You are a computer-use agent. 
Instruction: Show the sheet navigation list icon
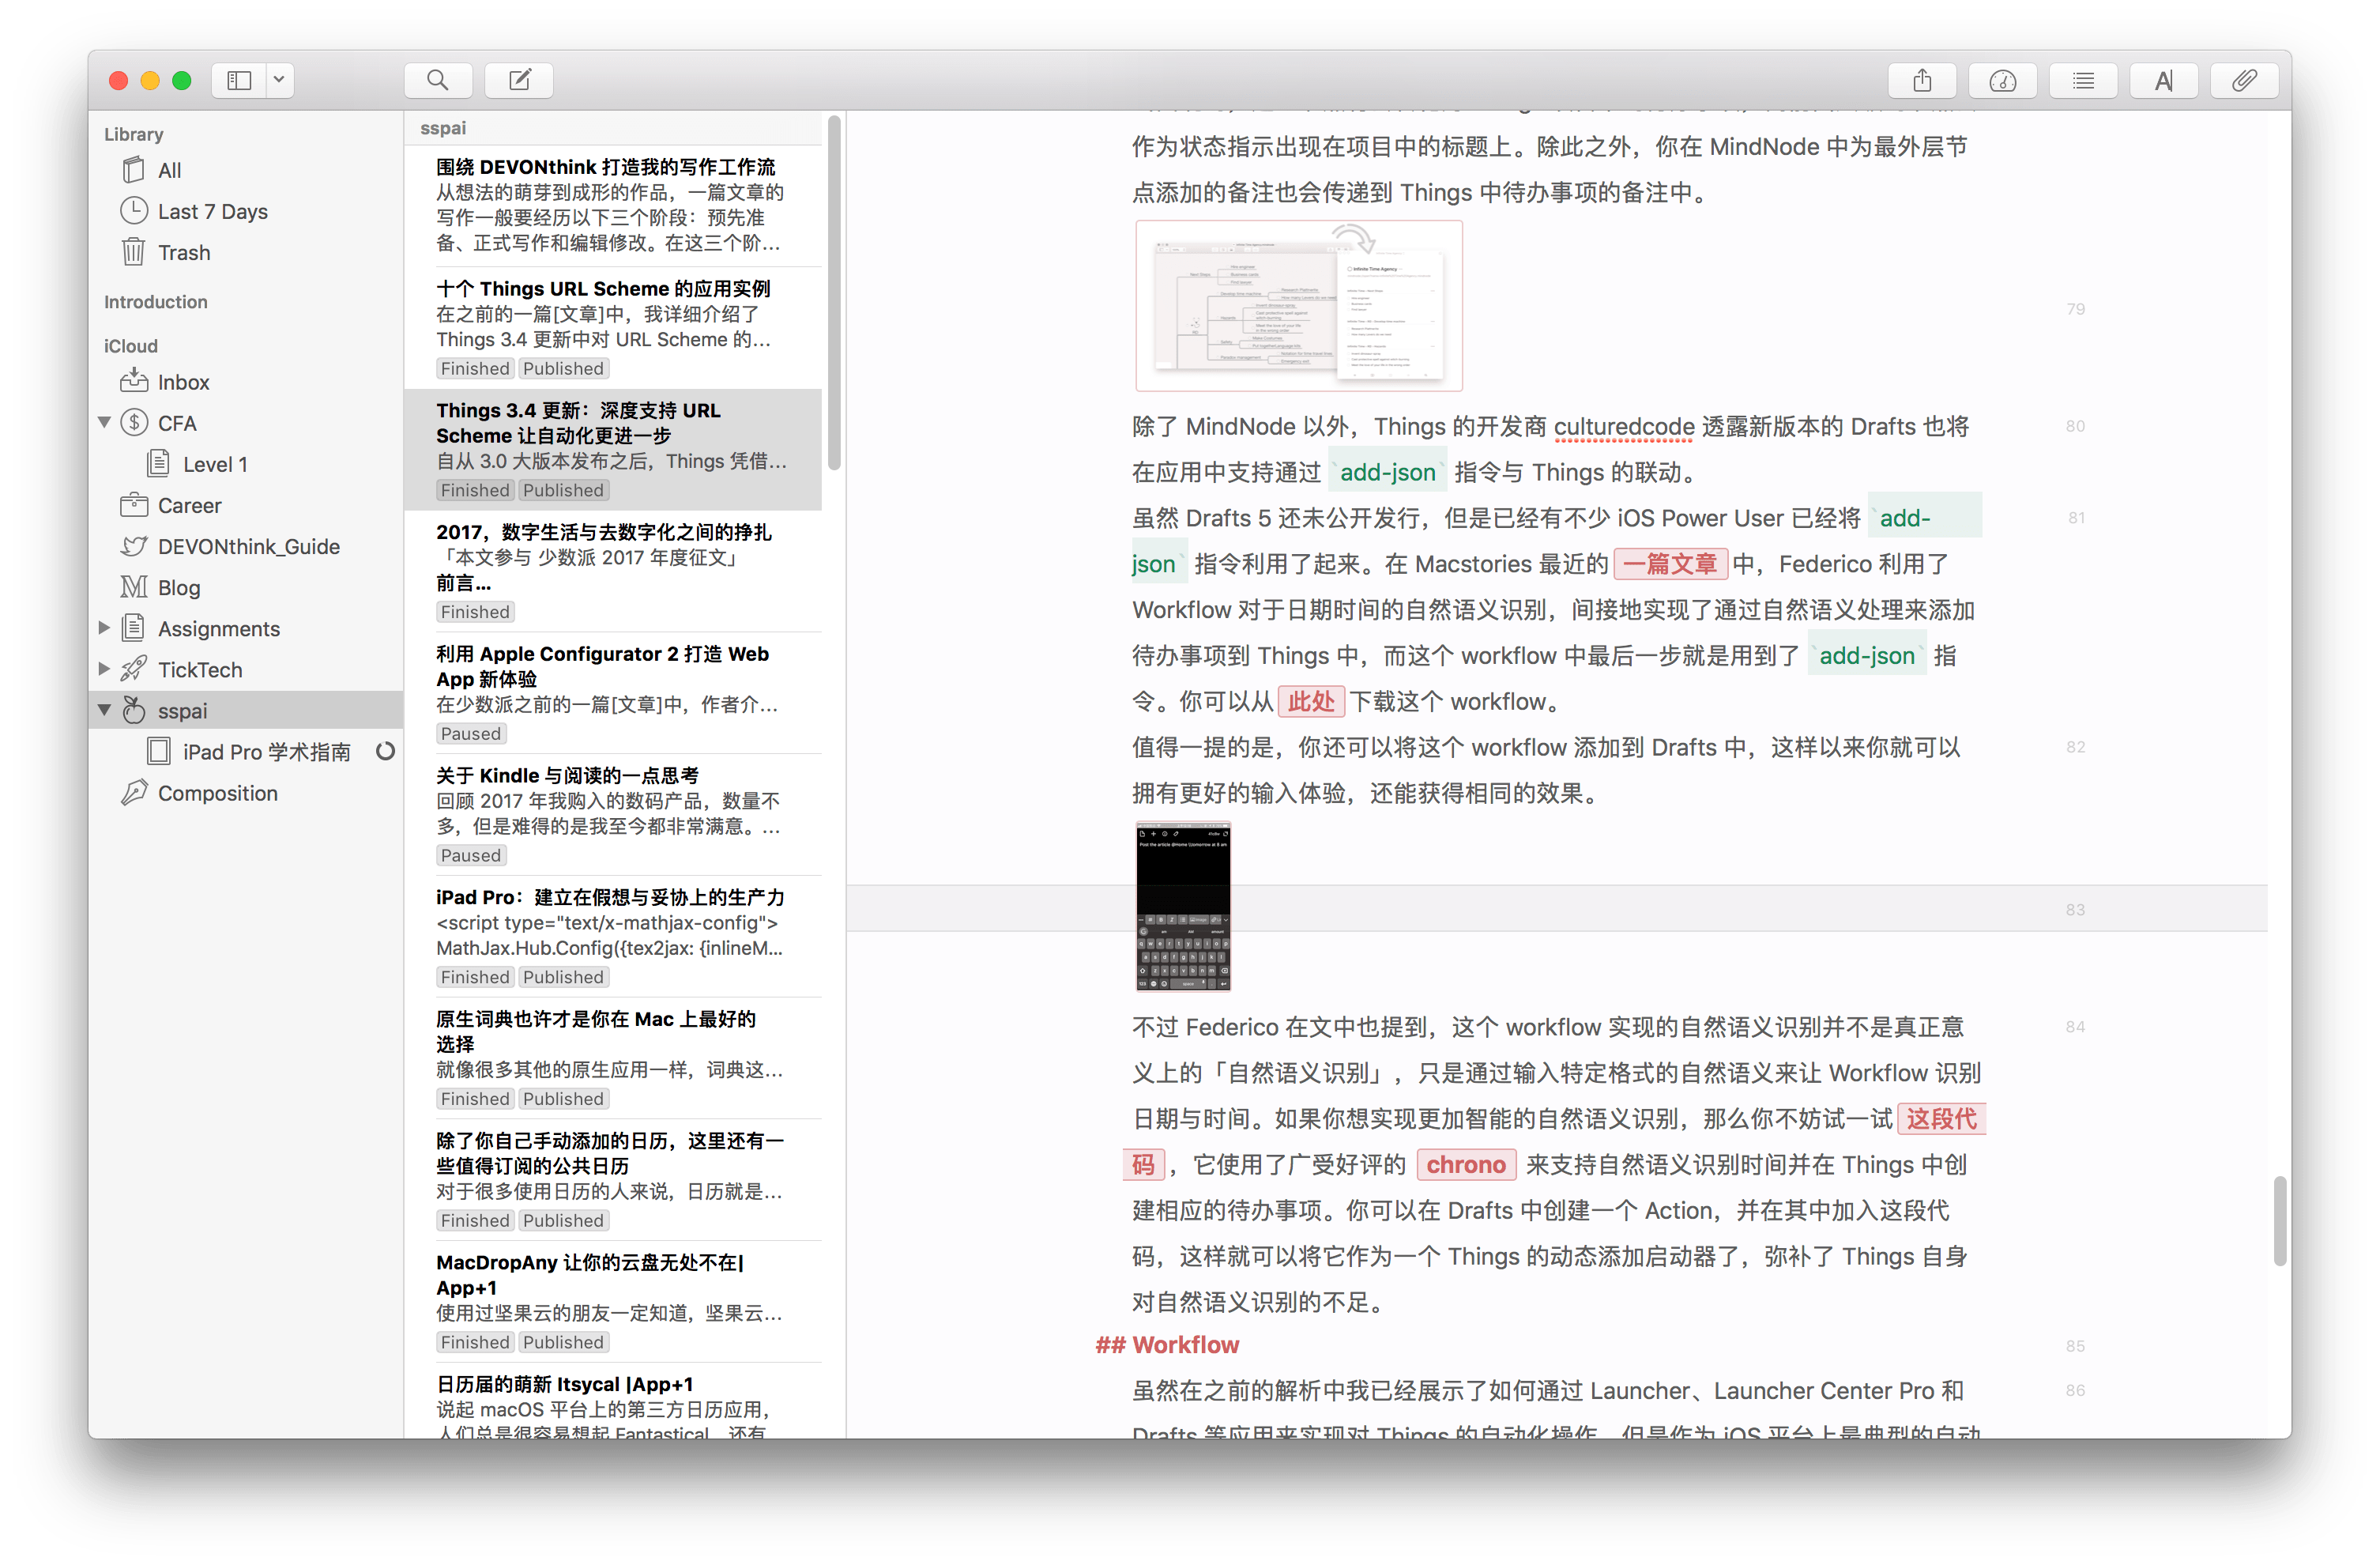2083,80
